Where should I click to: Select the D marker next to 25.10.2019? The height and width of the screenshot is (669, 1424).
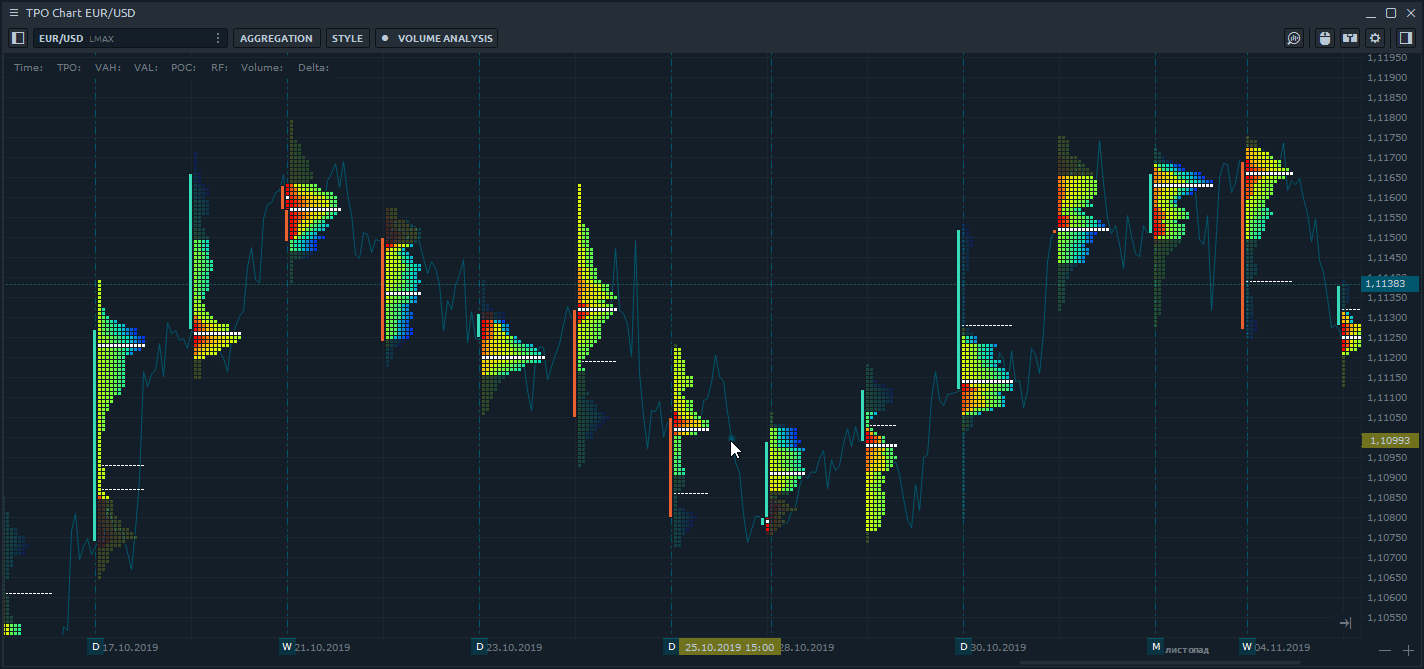click(x=671, y=646)
